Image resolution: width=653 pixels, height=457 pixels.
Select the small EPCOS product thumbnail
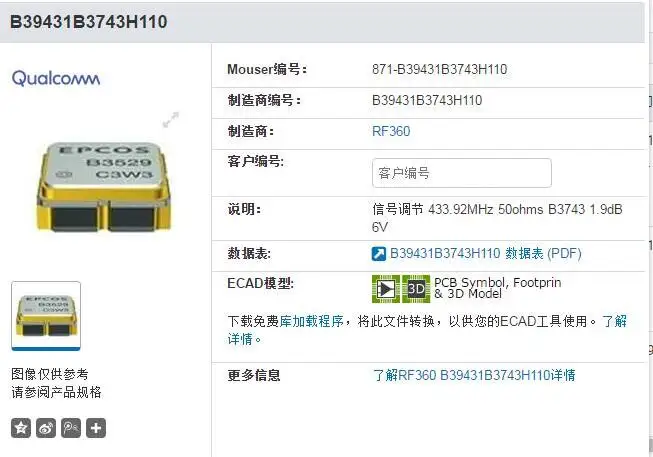pos(46,315)
